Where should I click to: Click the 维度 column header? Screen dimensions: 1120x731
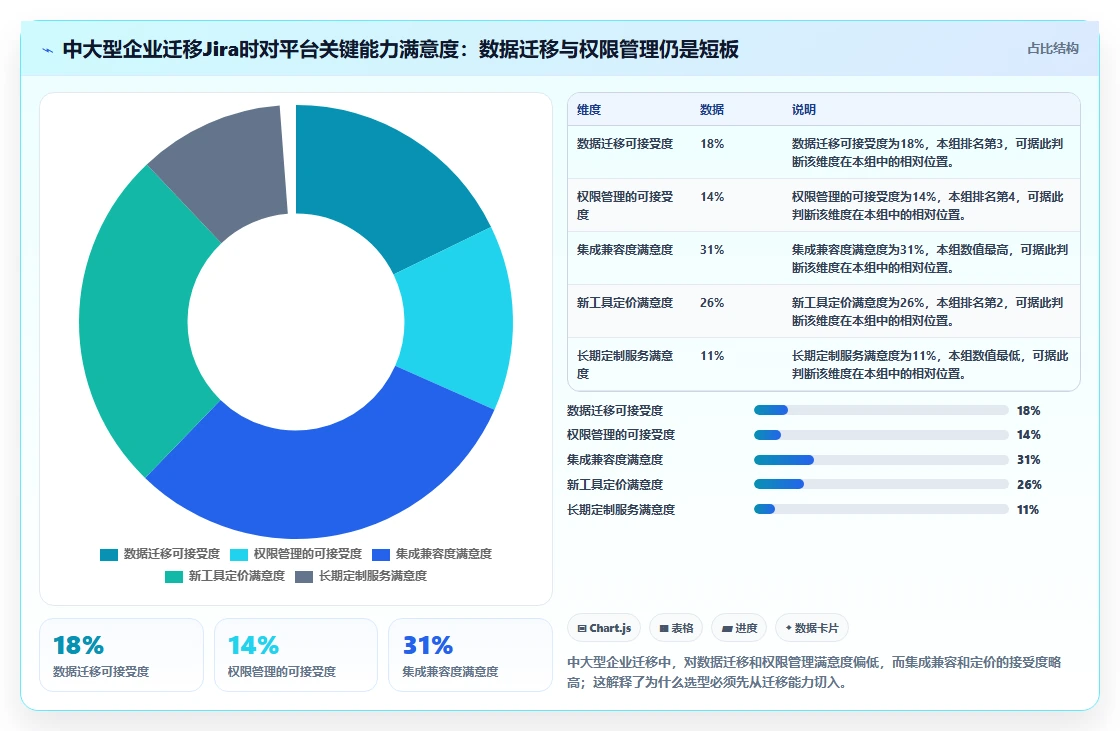point(589,109)
